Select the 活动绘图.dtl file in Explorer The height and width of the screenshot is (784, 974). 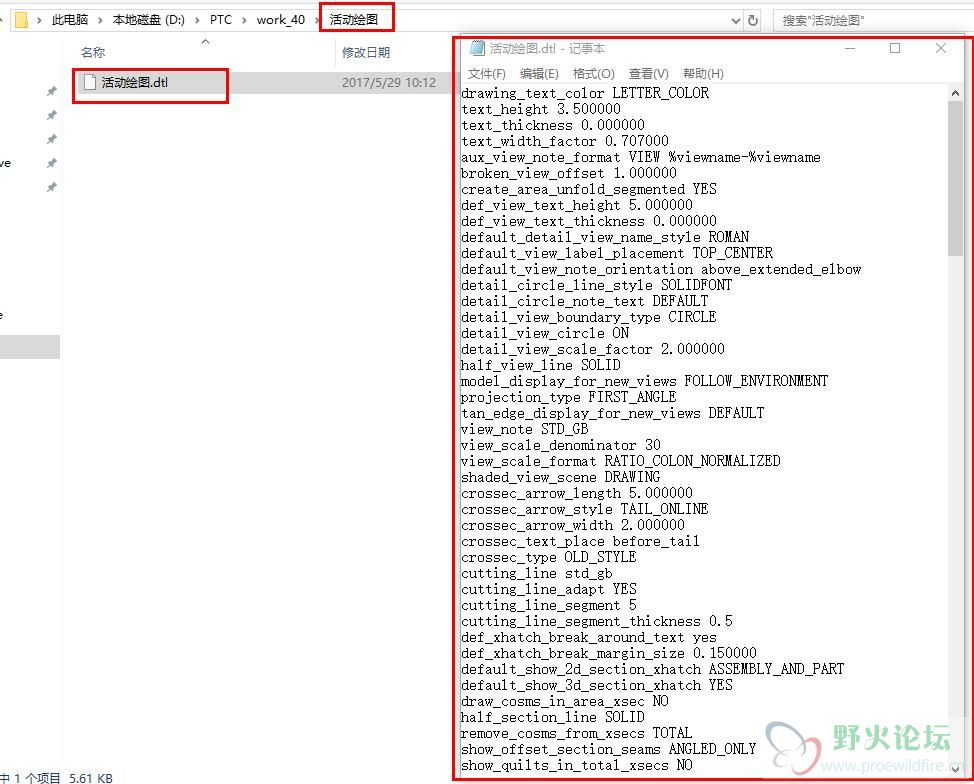[x=134, y=83]
